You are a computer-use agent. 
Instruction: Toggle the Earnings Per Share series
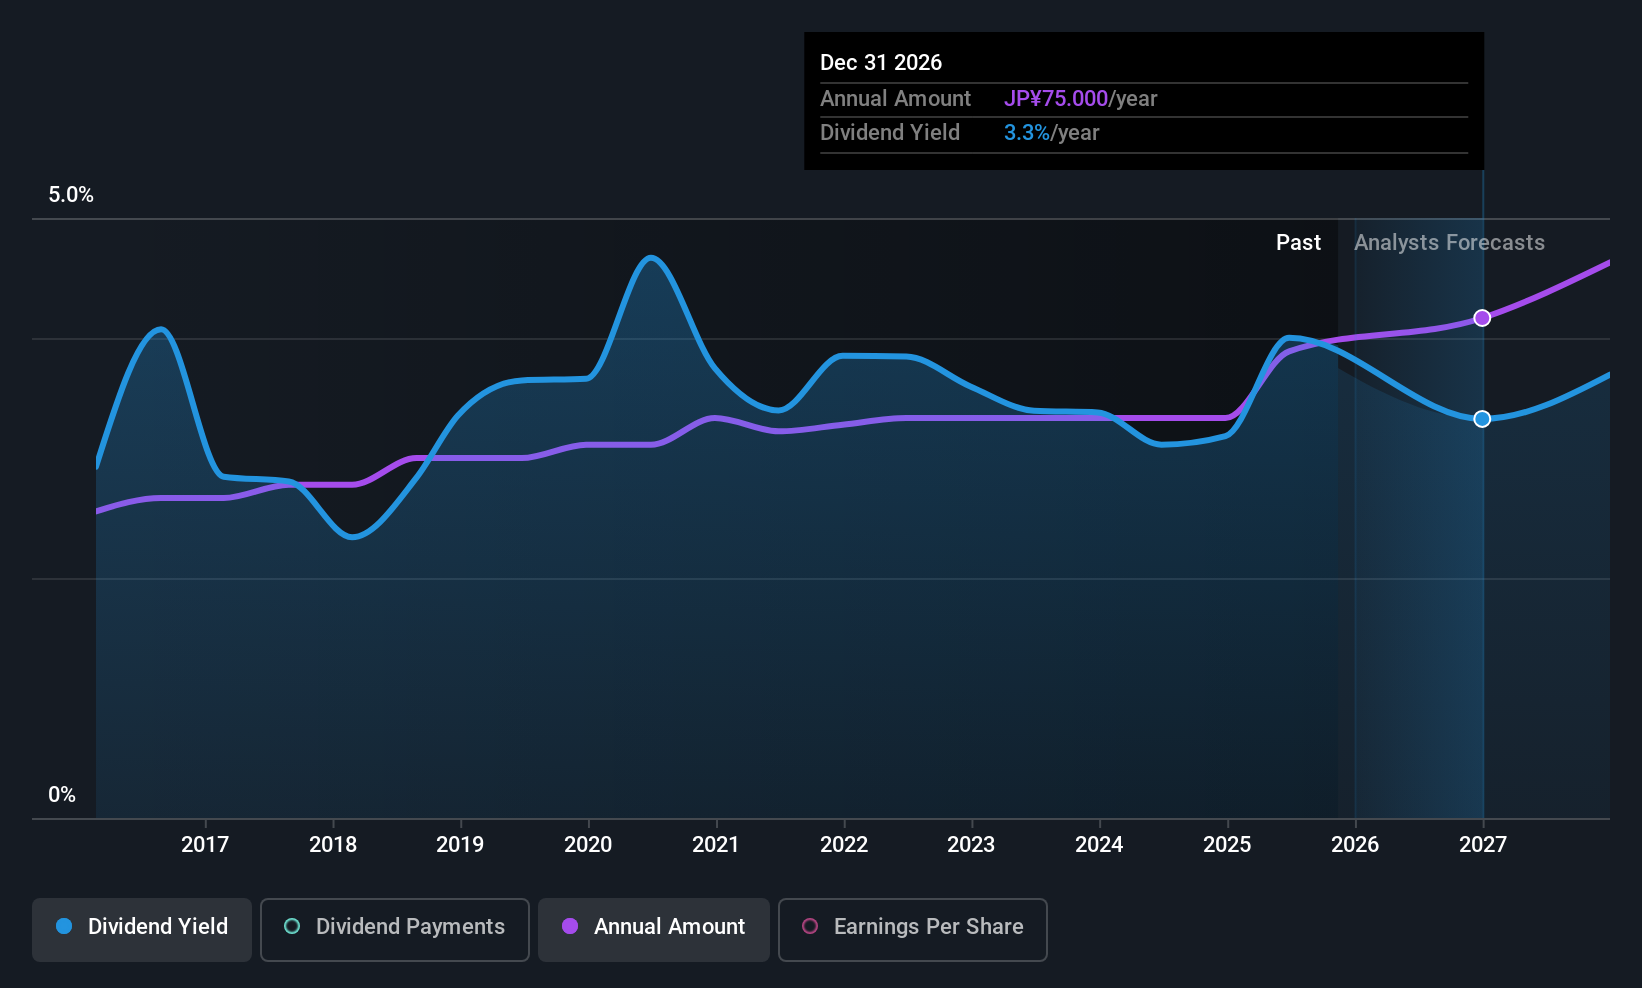(x=912, y=929)
